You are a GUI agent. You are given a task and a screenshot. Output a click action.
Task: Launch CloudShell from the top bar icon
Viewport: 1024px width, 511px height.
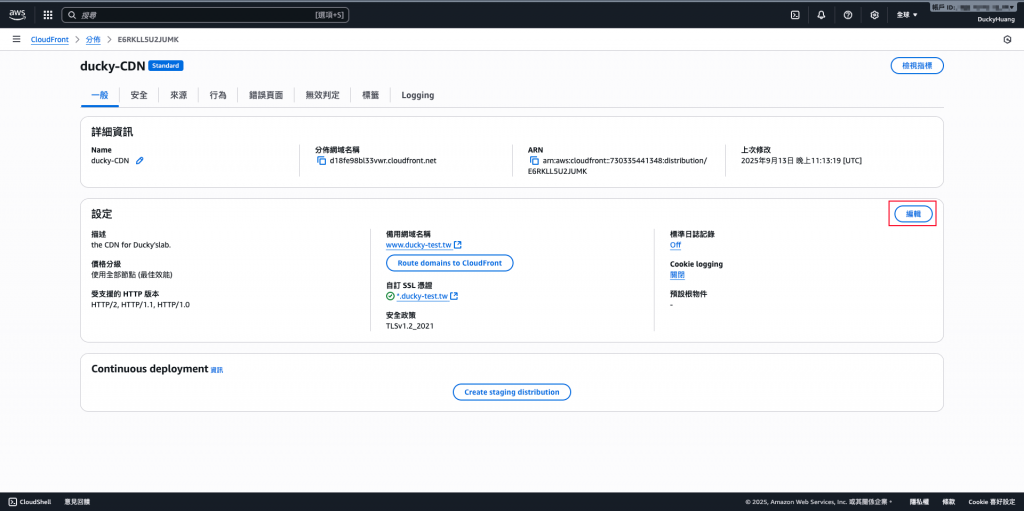click(795, 14)
